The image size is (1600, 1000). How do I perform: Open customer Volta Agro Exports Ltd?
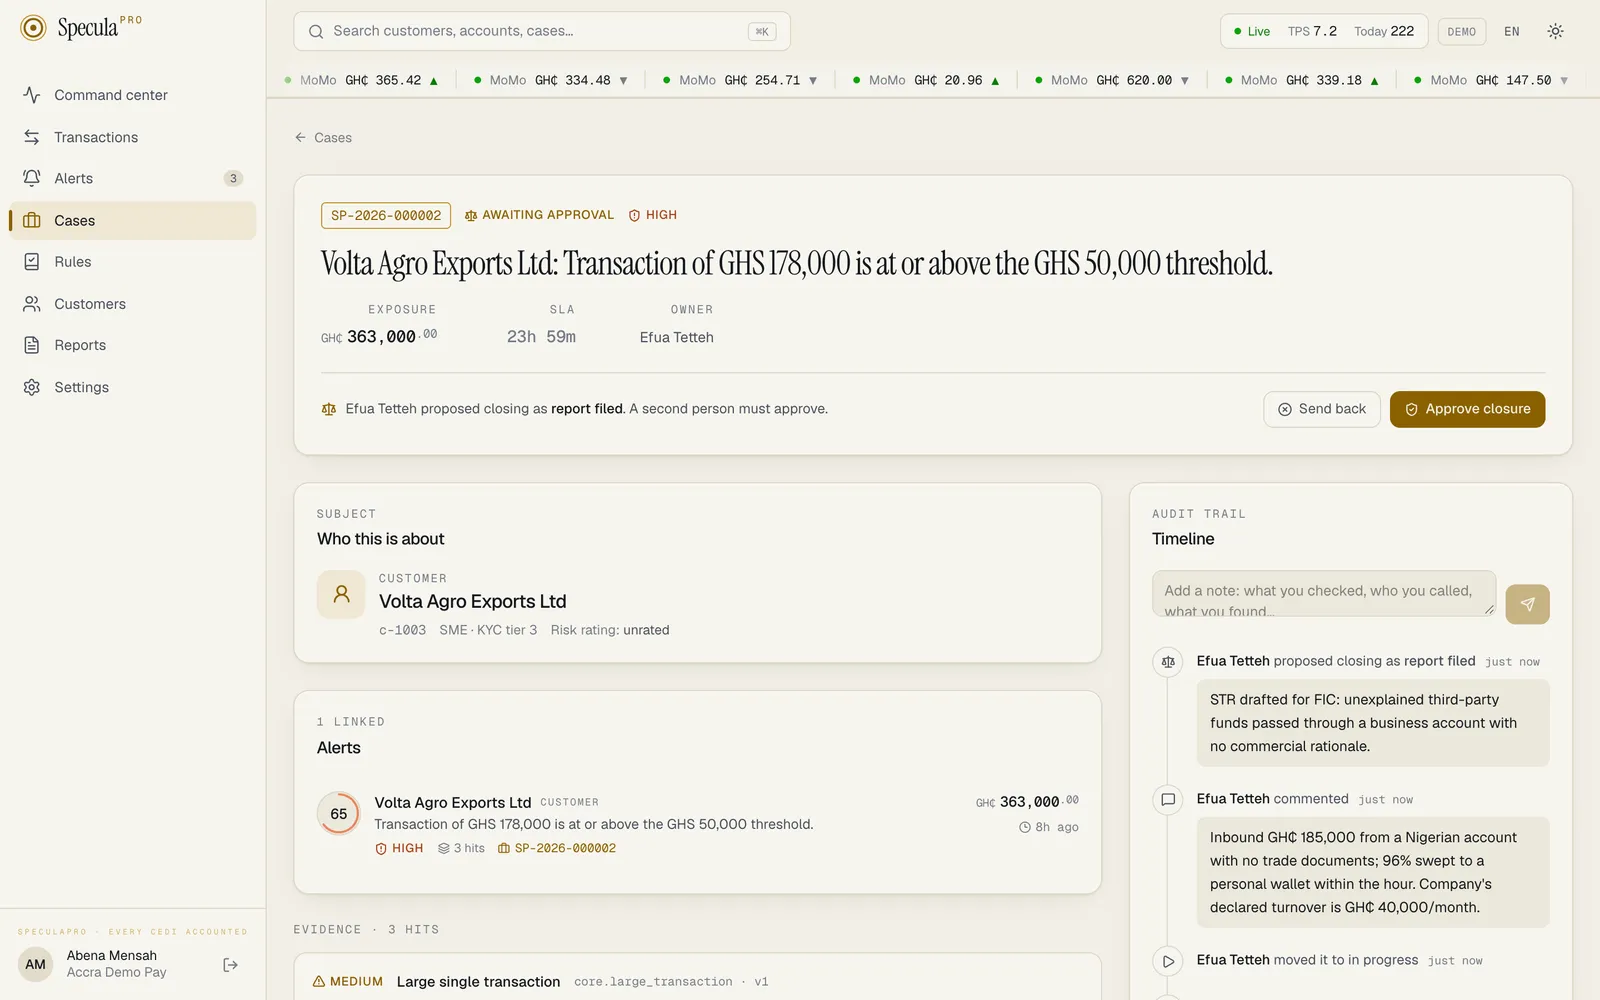pyautogui.click(x=473, y=601)
